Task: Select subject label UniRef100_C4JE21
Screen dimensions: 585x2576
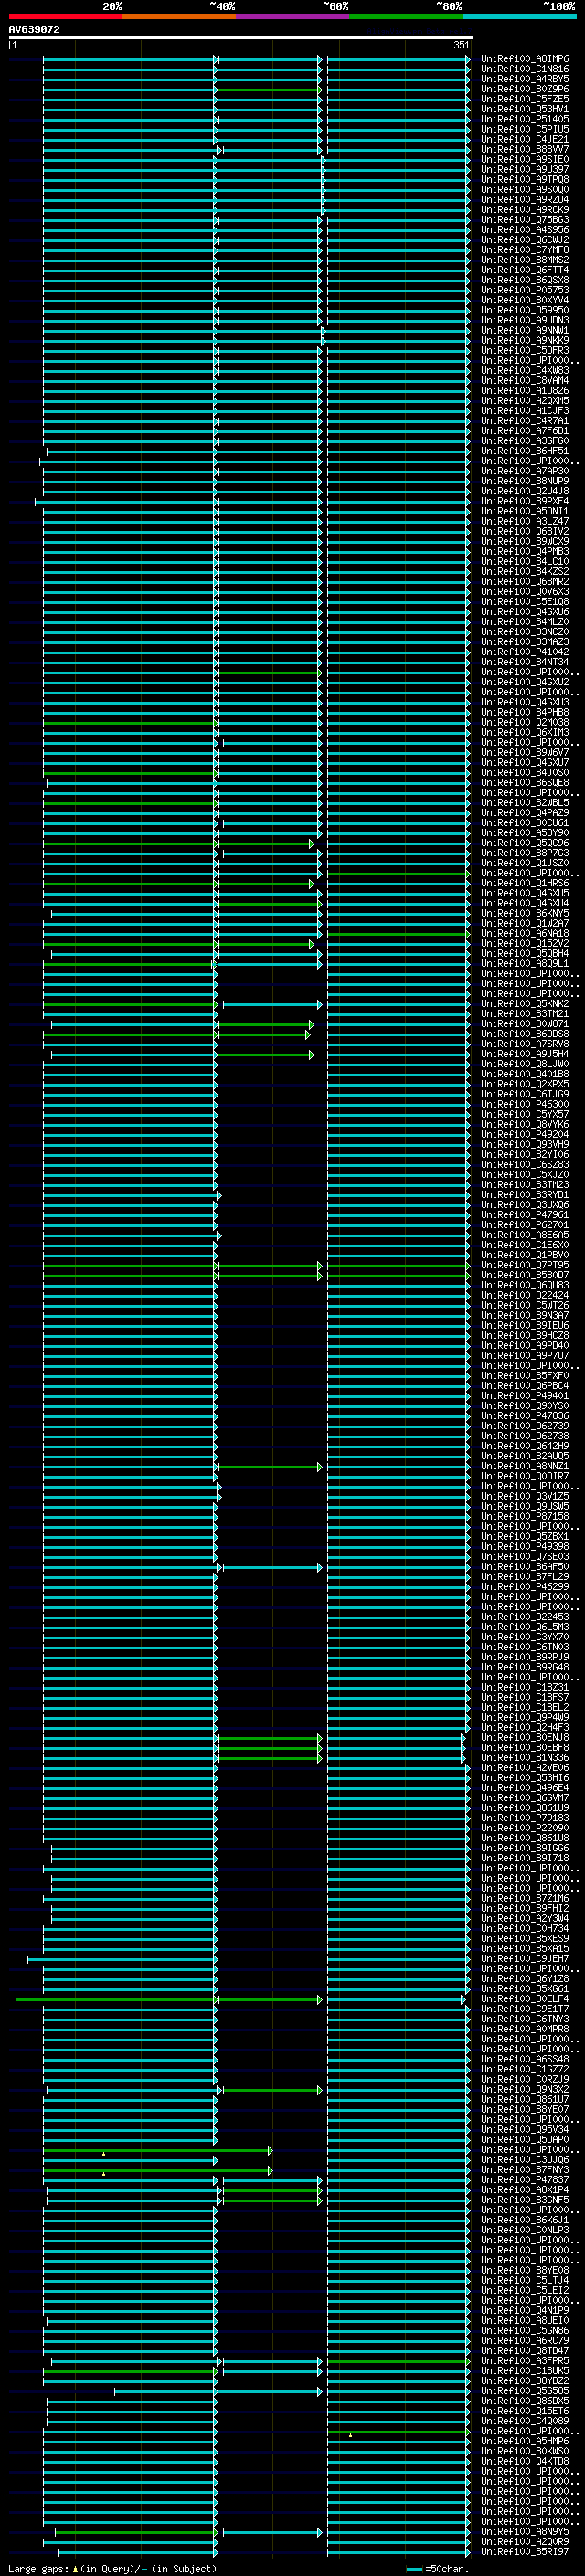Action: pos(525,139)
